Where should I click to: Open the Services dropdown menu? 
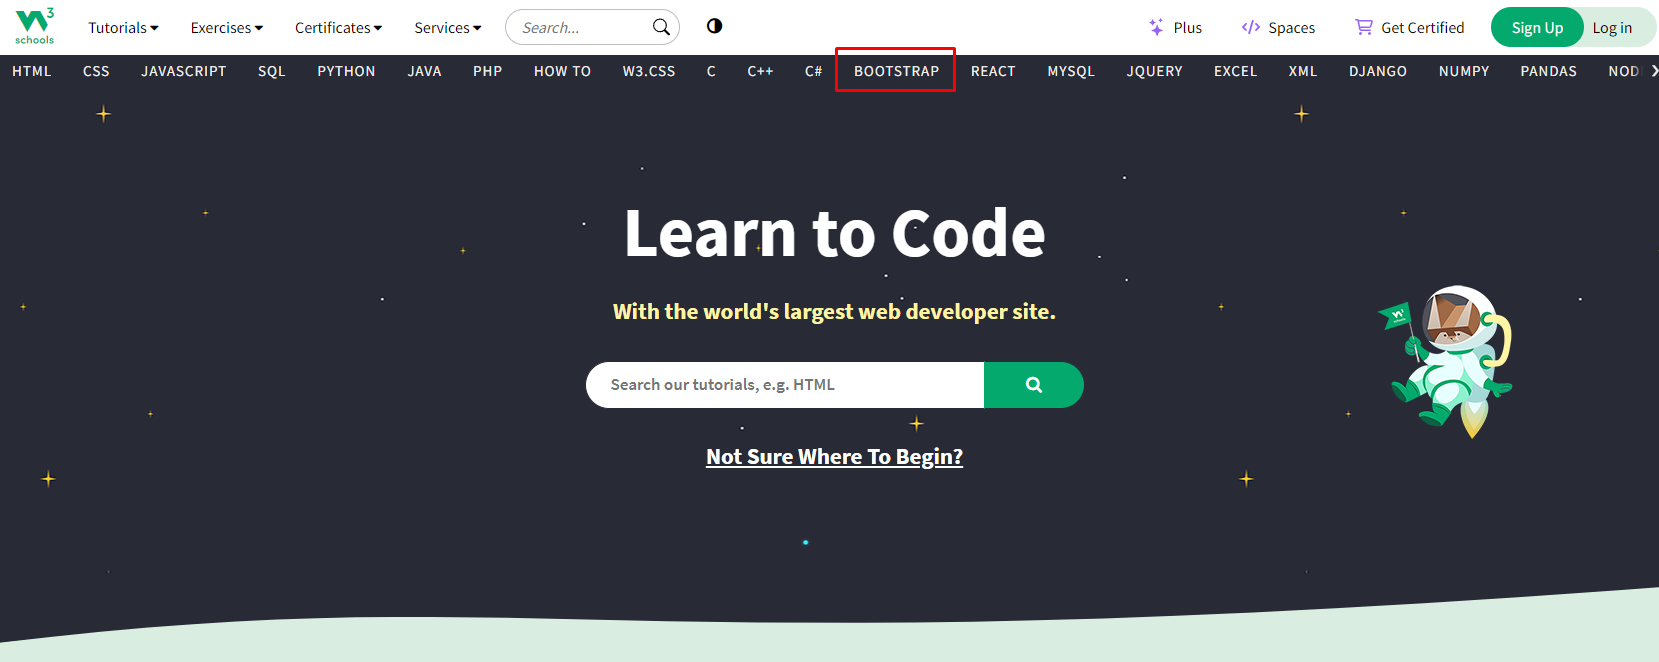point(448,28)
